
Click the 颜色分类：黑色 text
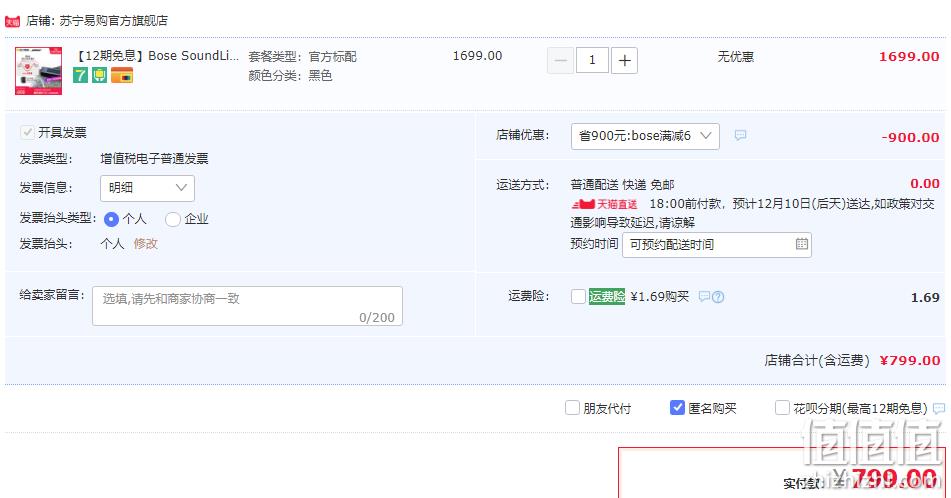pyautogui.click(x=290, y=75)
